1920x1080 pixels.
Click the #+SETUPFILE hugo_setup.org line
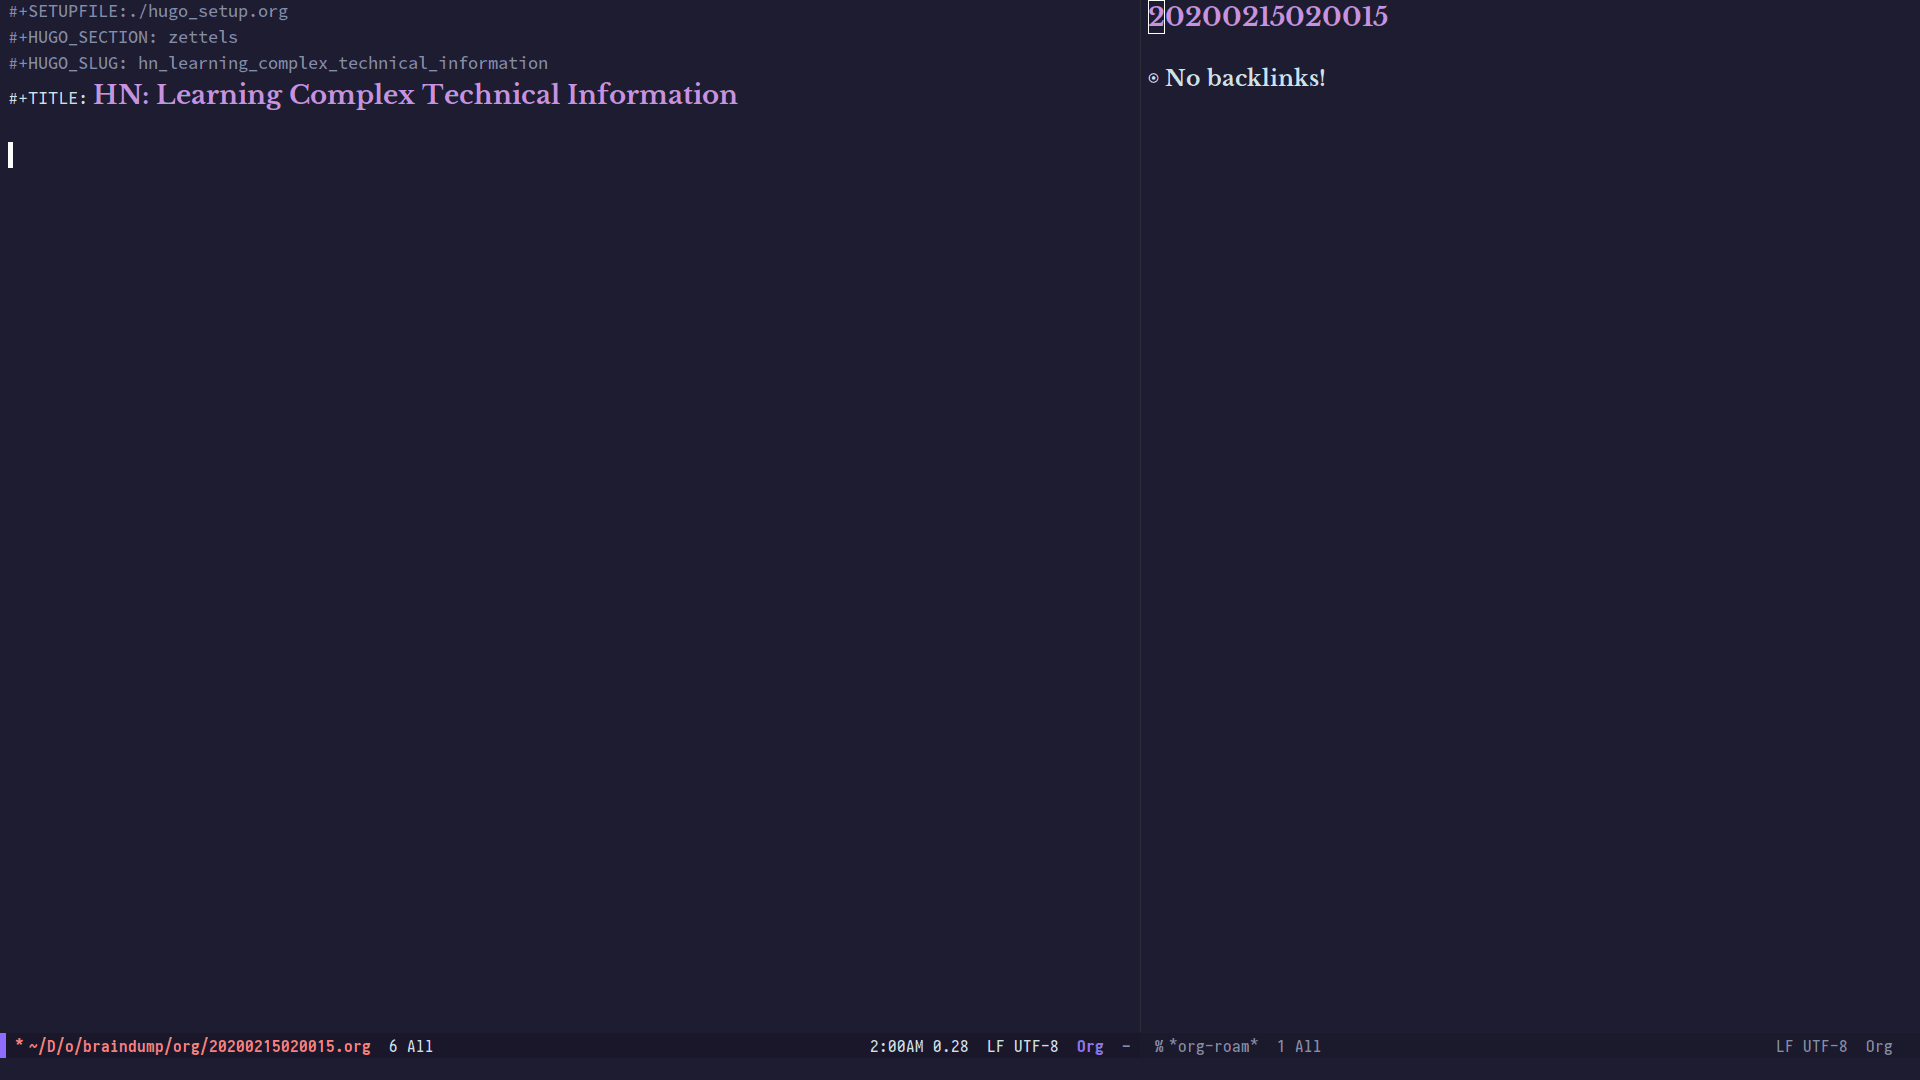pos(148,12)
